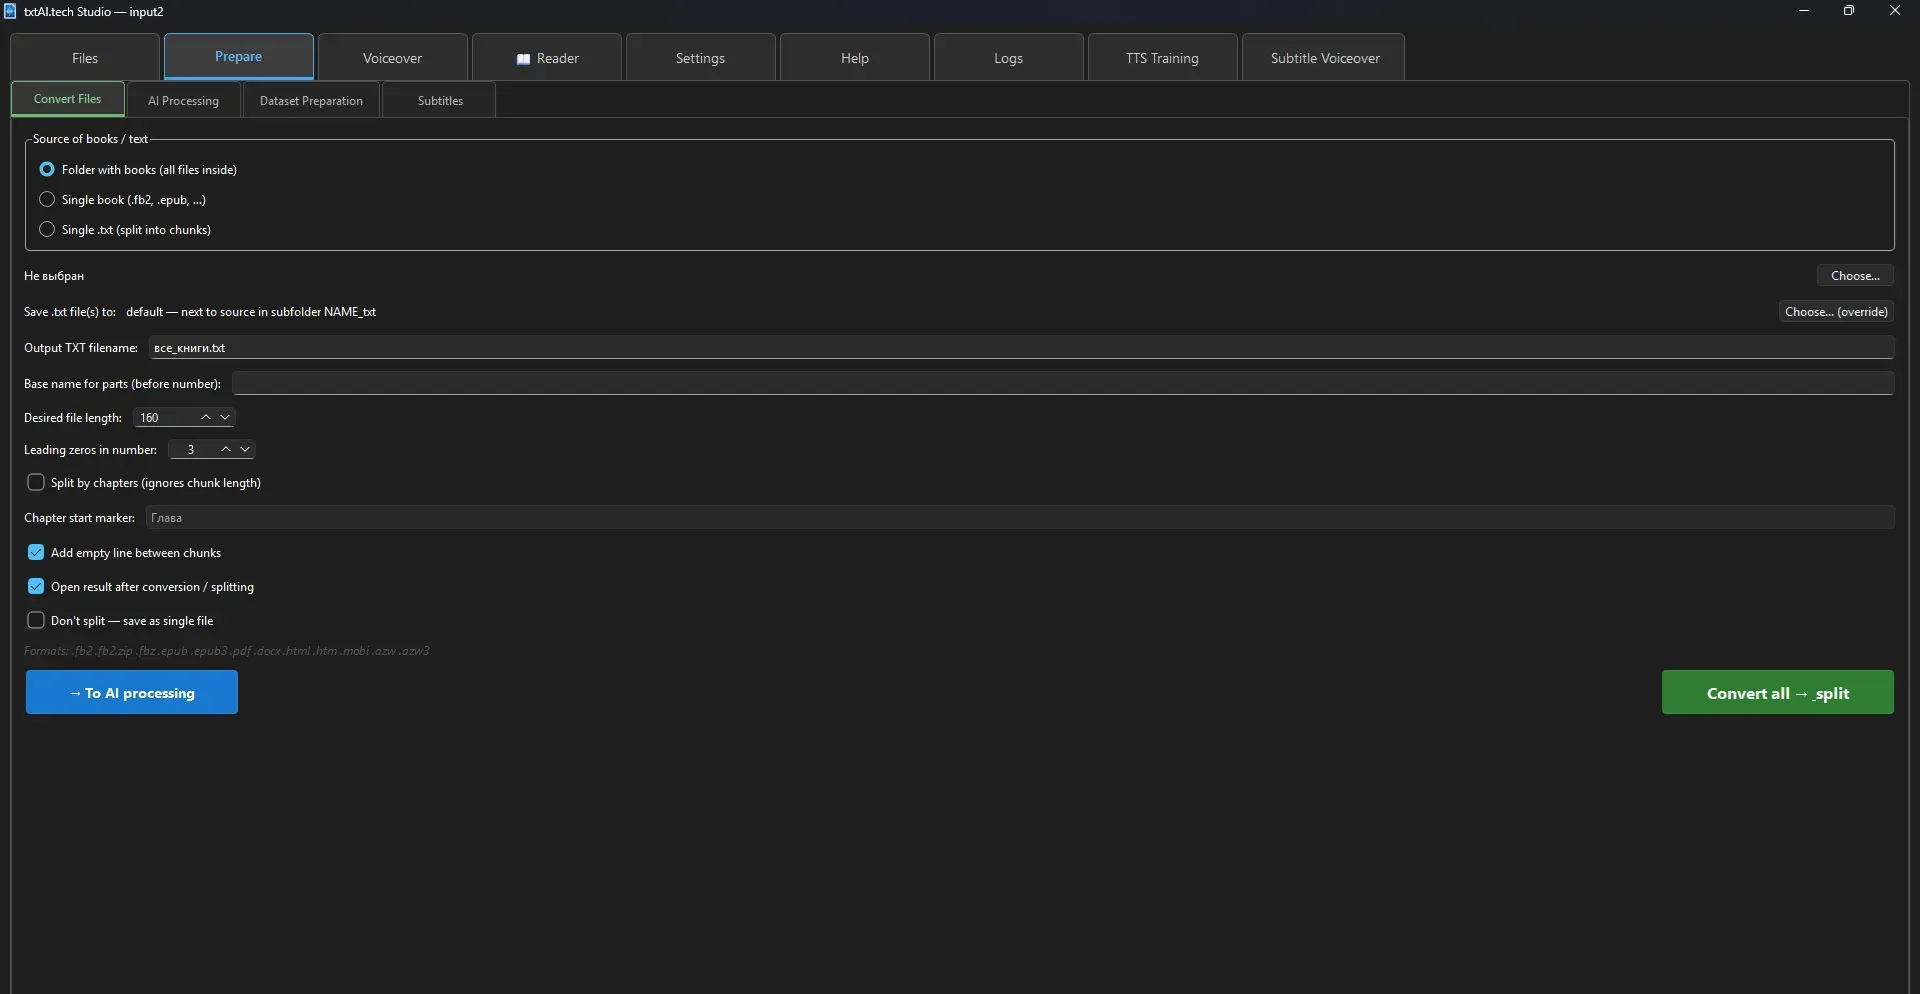Uncheck Add empty line between chunks

click(x=35, y=552)
